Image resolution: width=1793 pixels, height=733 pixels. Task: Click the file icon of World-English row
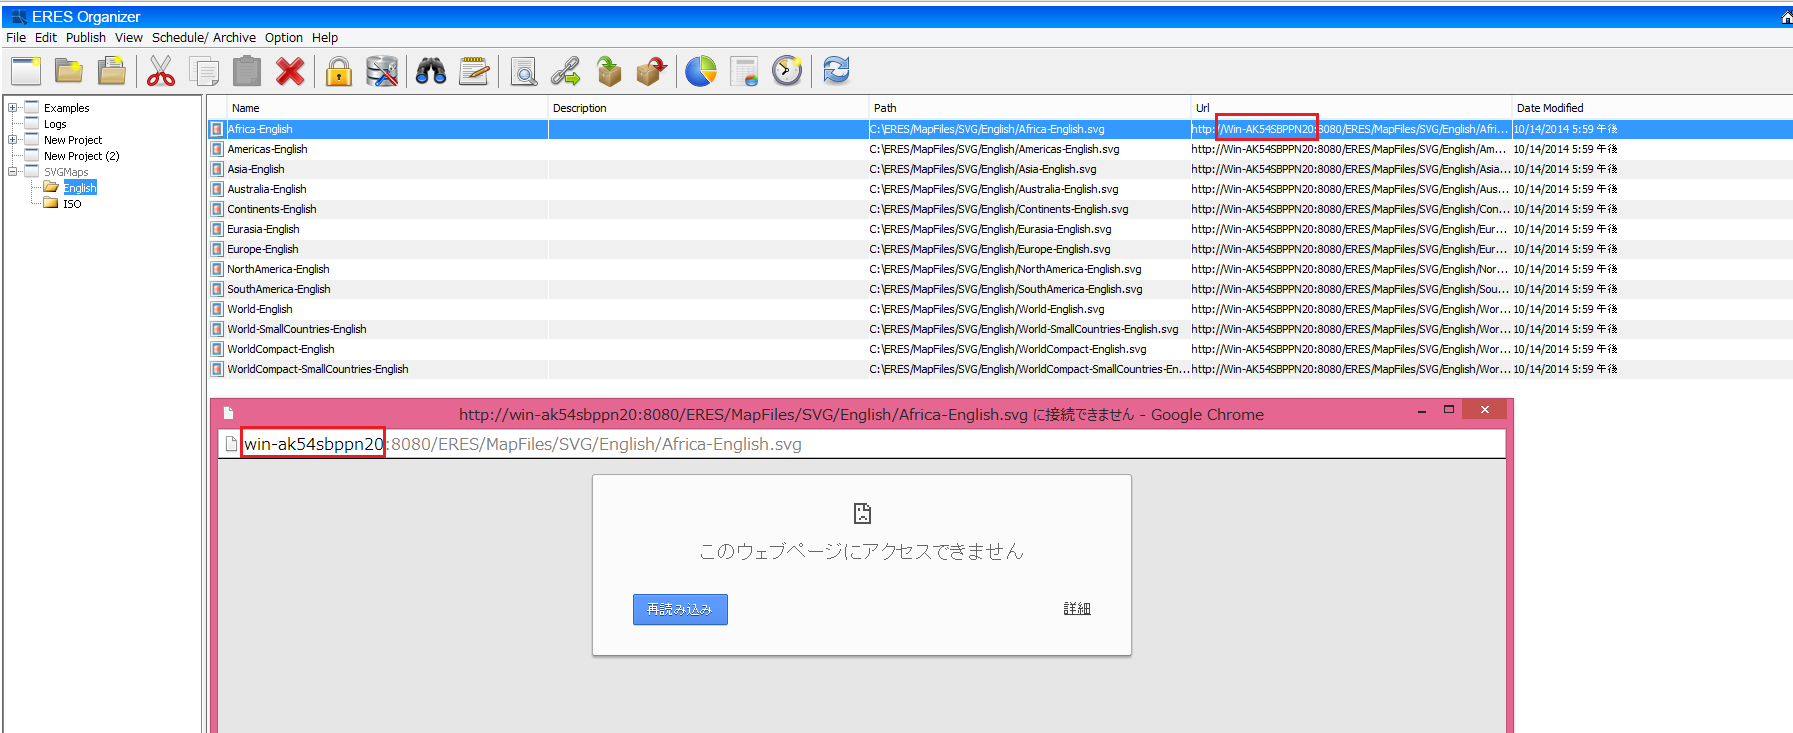coord(217,309)
